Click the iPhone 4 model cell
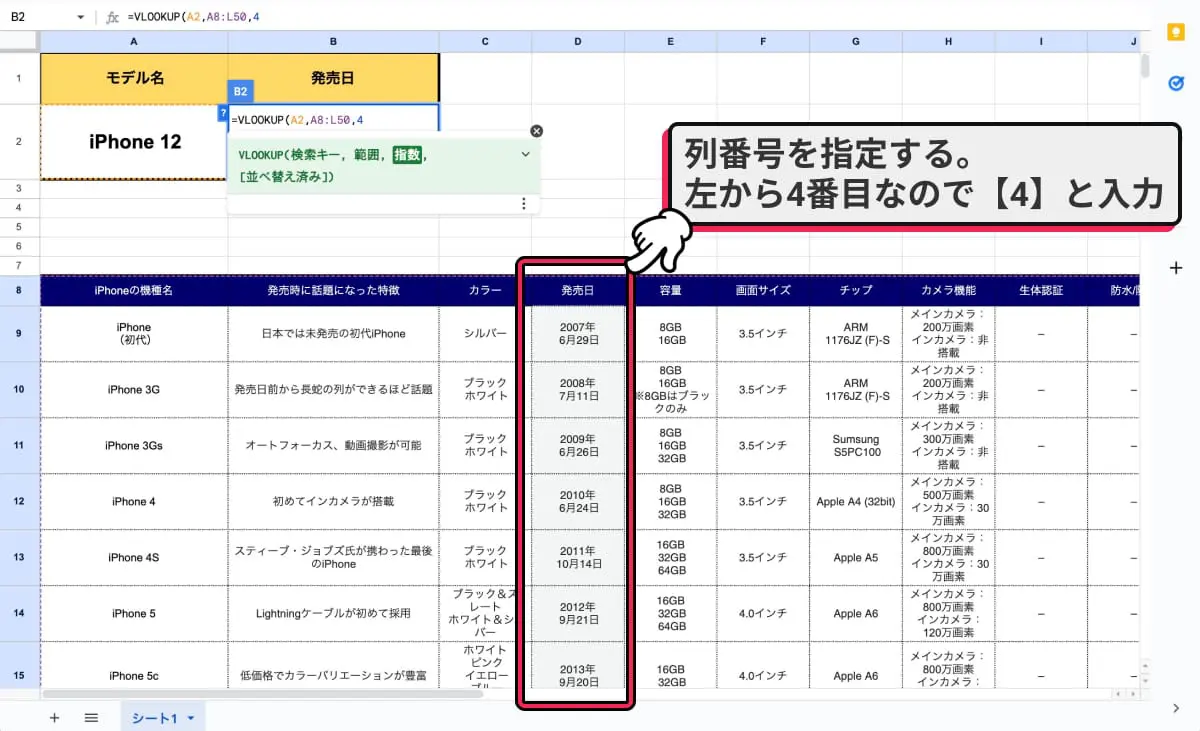 coord(134,501)
